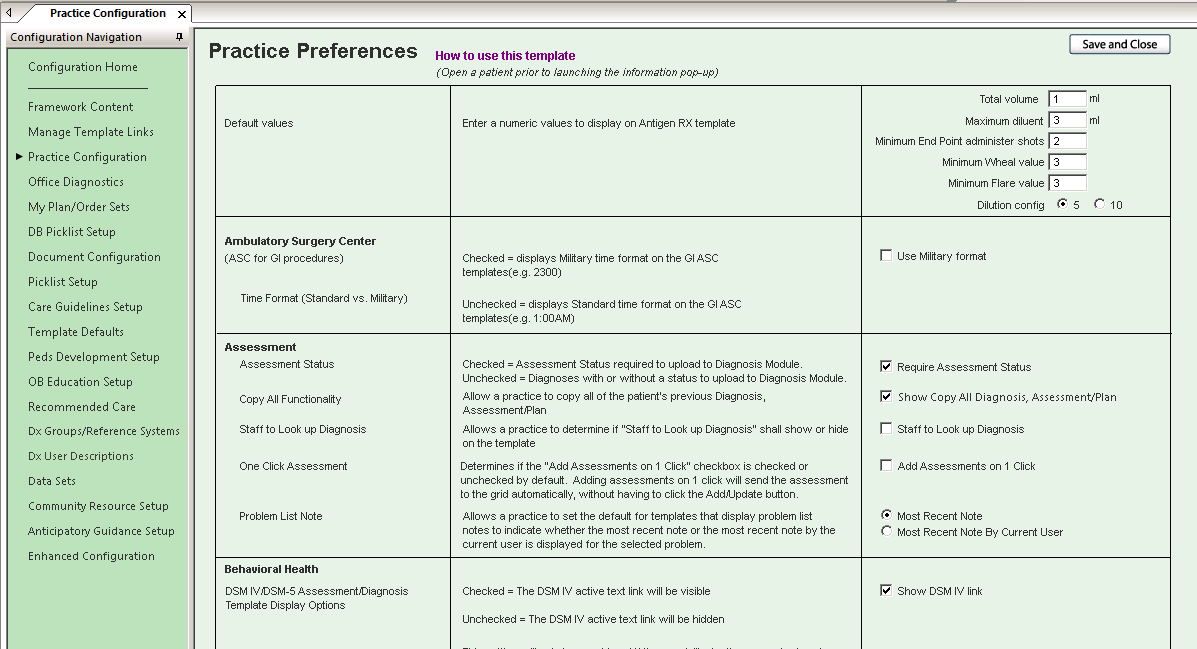Screen dimensions: 1197x649
Task: Select Manage Template Links
Action: (91, 132)
